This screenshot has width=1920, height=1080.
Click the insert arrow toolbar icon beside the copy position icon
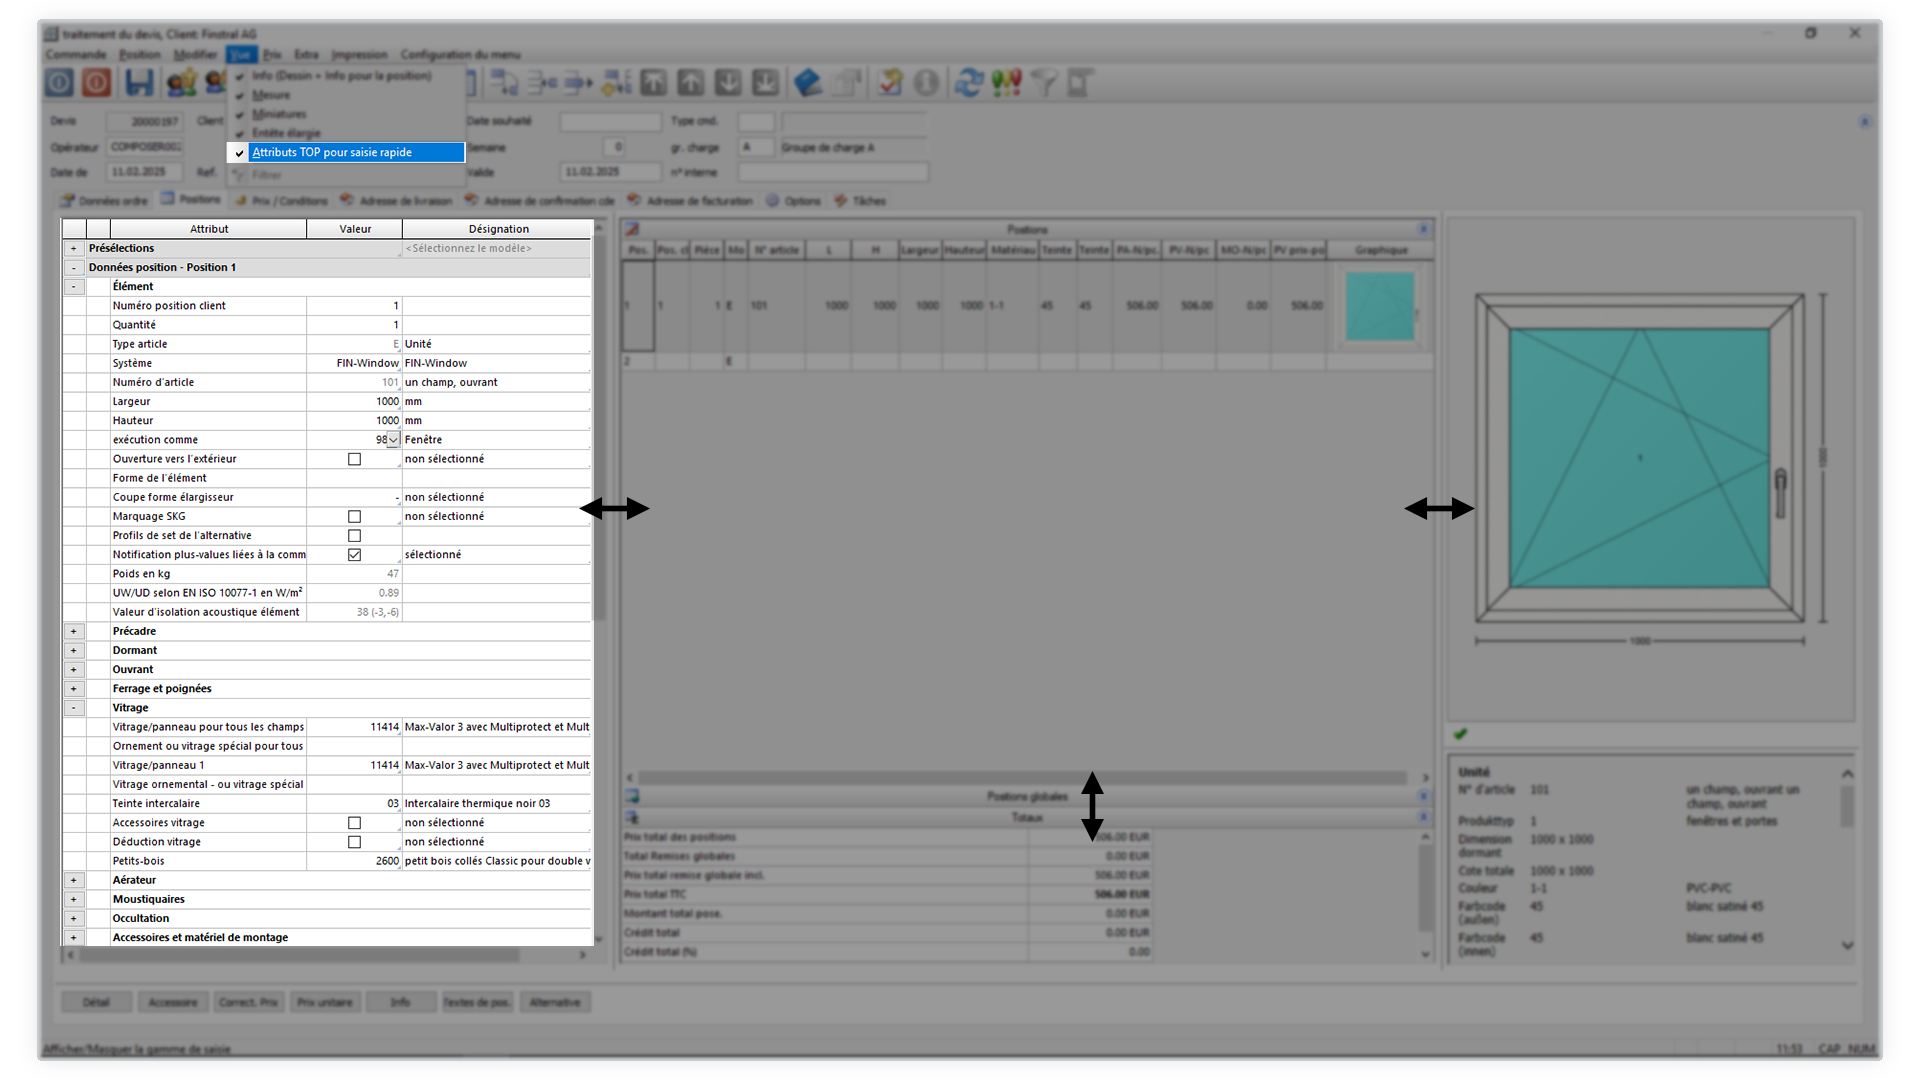click(x=541, y=82)
